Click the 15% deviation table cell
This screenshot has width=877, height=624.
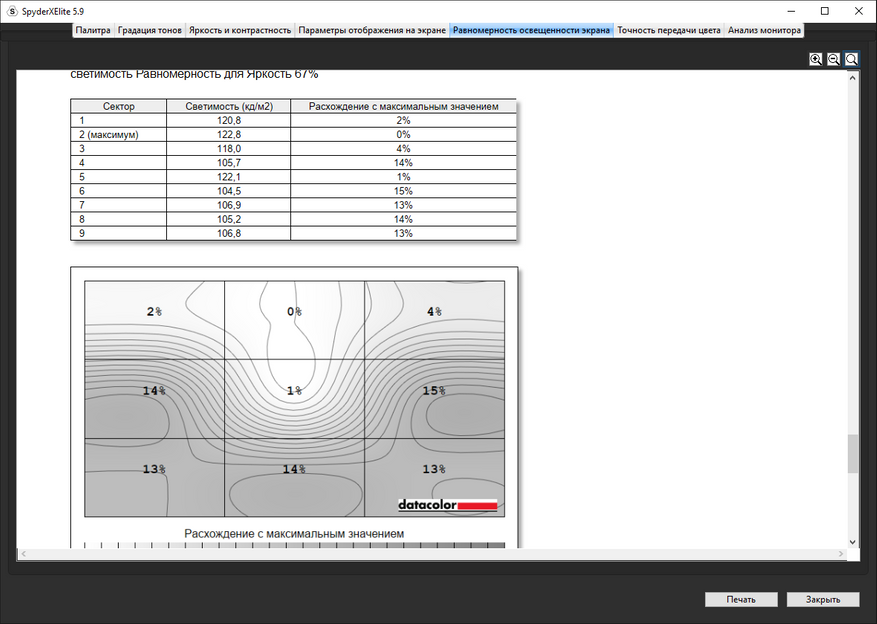point(403,191)
